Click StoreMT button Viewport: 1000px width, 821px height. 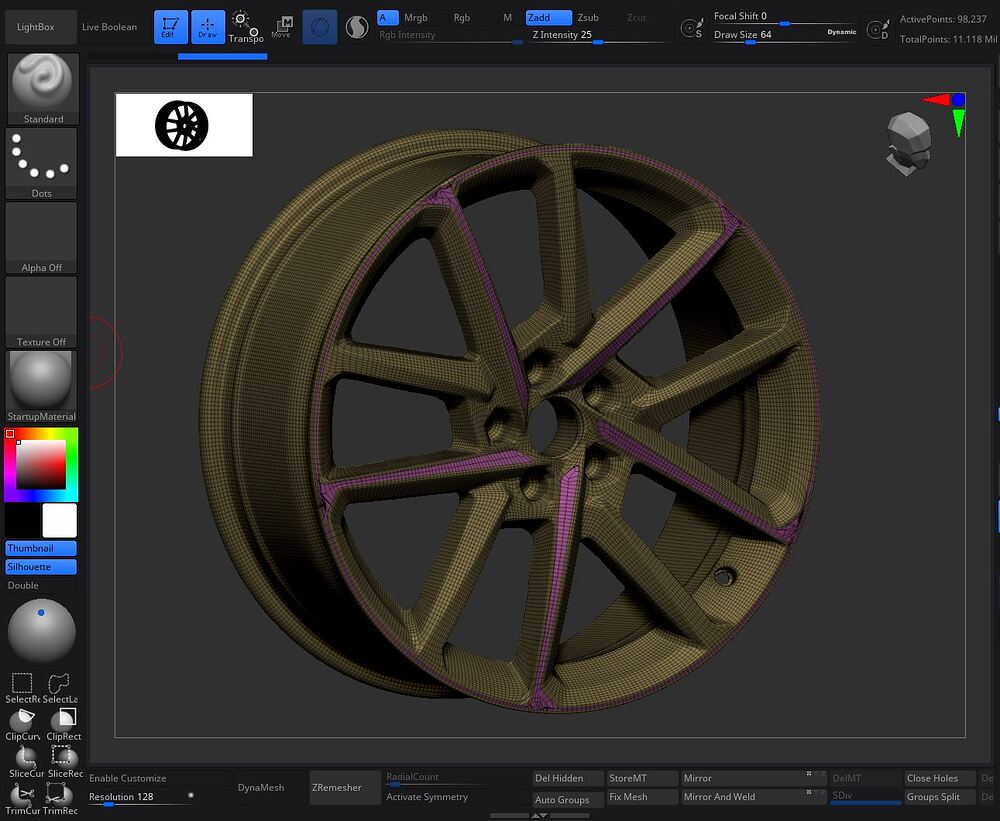[642, 778]
